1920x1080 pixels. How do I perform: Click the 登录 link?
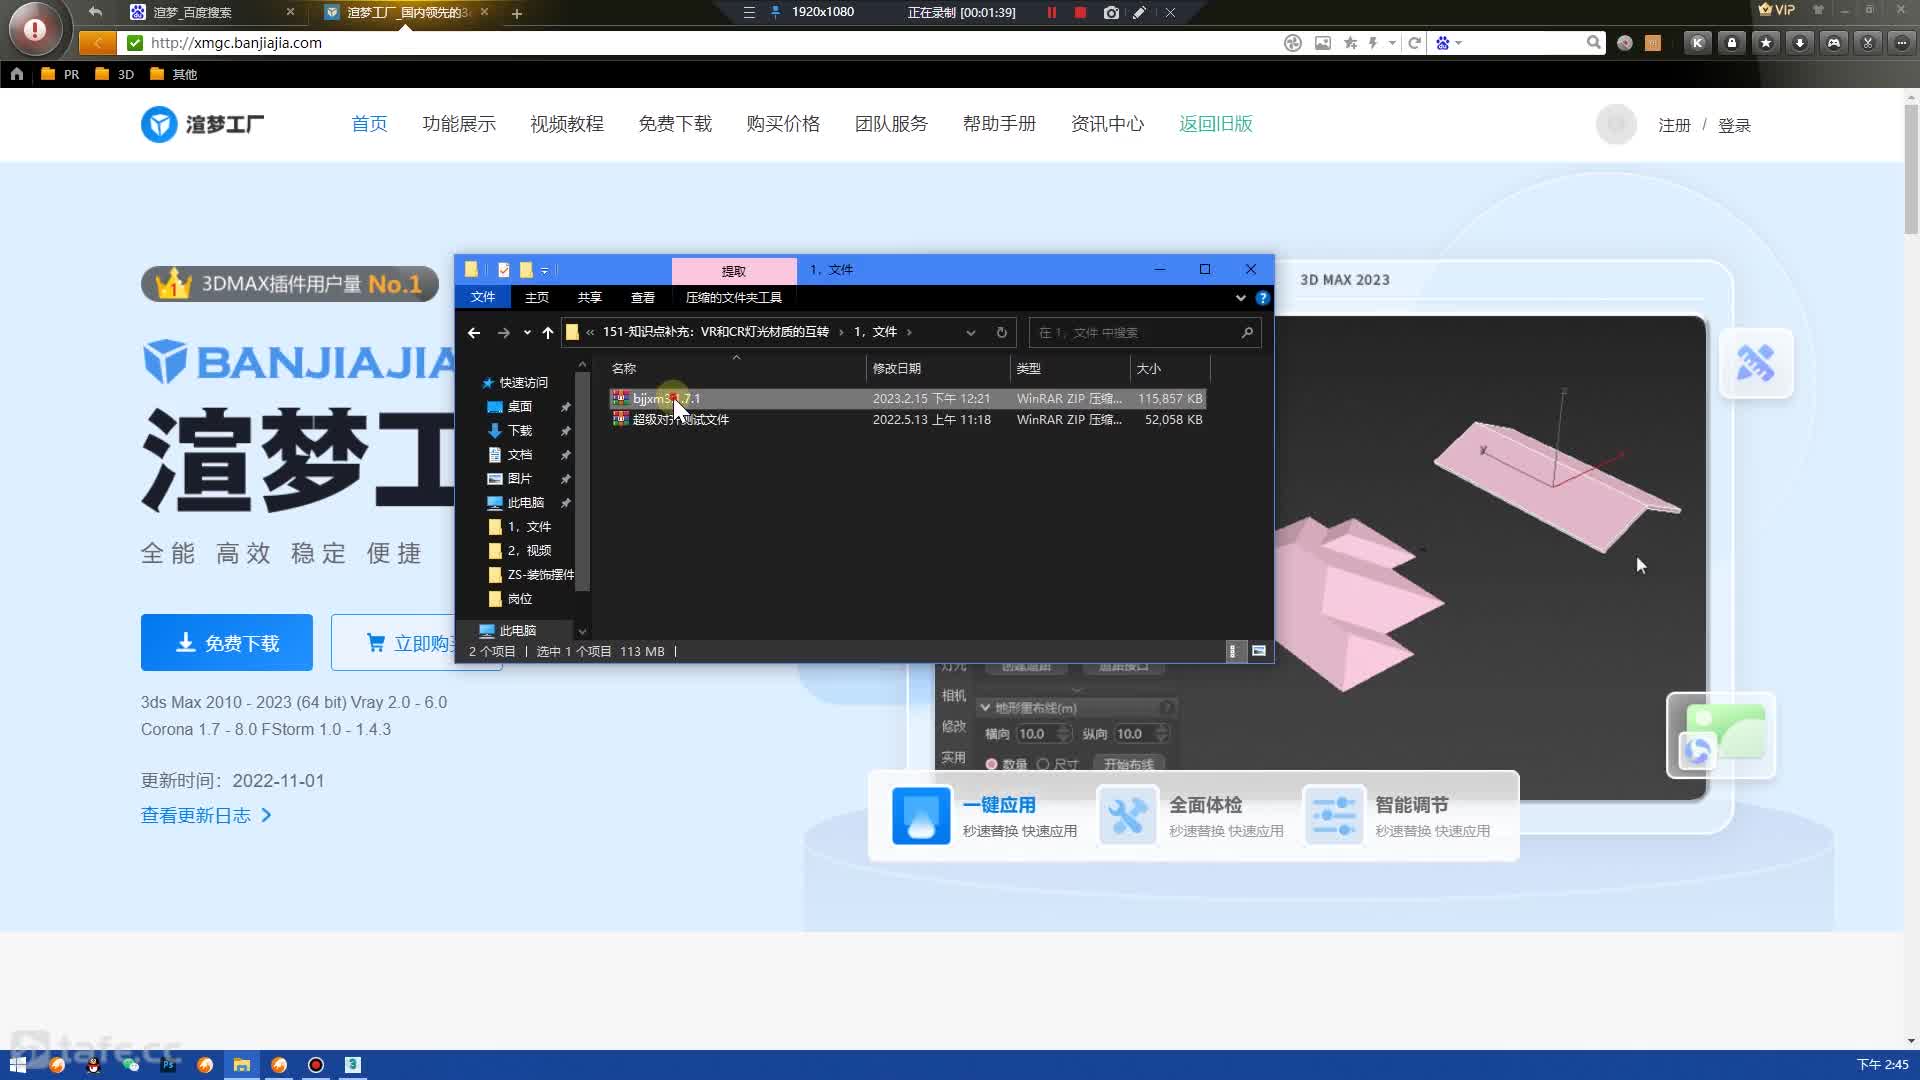(1734, 126)
